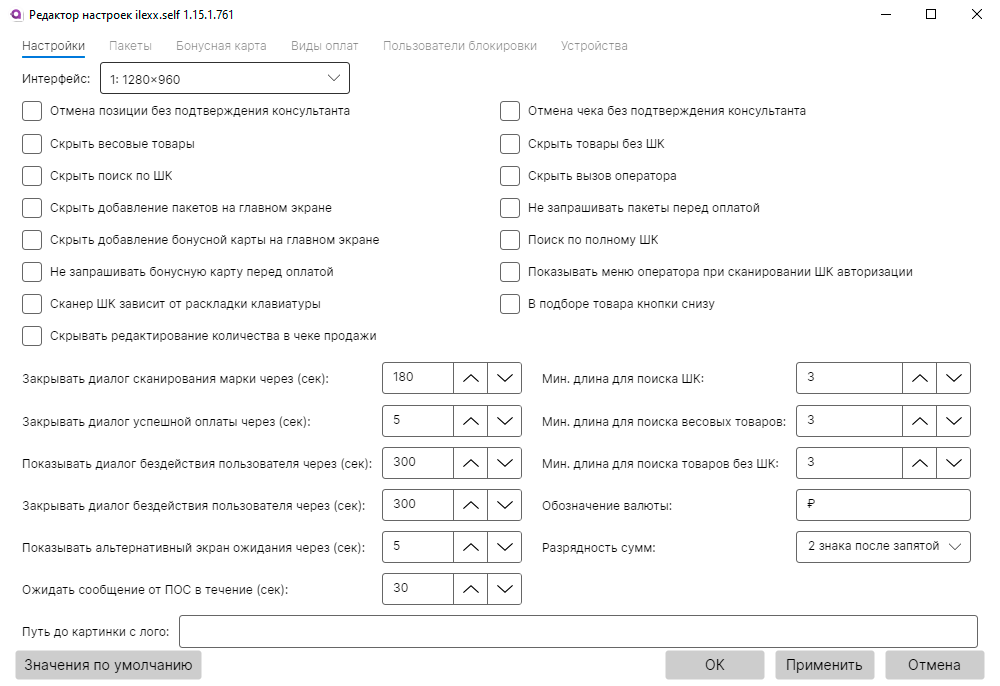Decrease the user inactivity dialog show delay
Screen dimensions: 1000x686
click(x=504, y=462)
